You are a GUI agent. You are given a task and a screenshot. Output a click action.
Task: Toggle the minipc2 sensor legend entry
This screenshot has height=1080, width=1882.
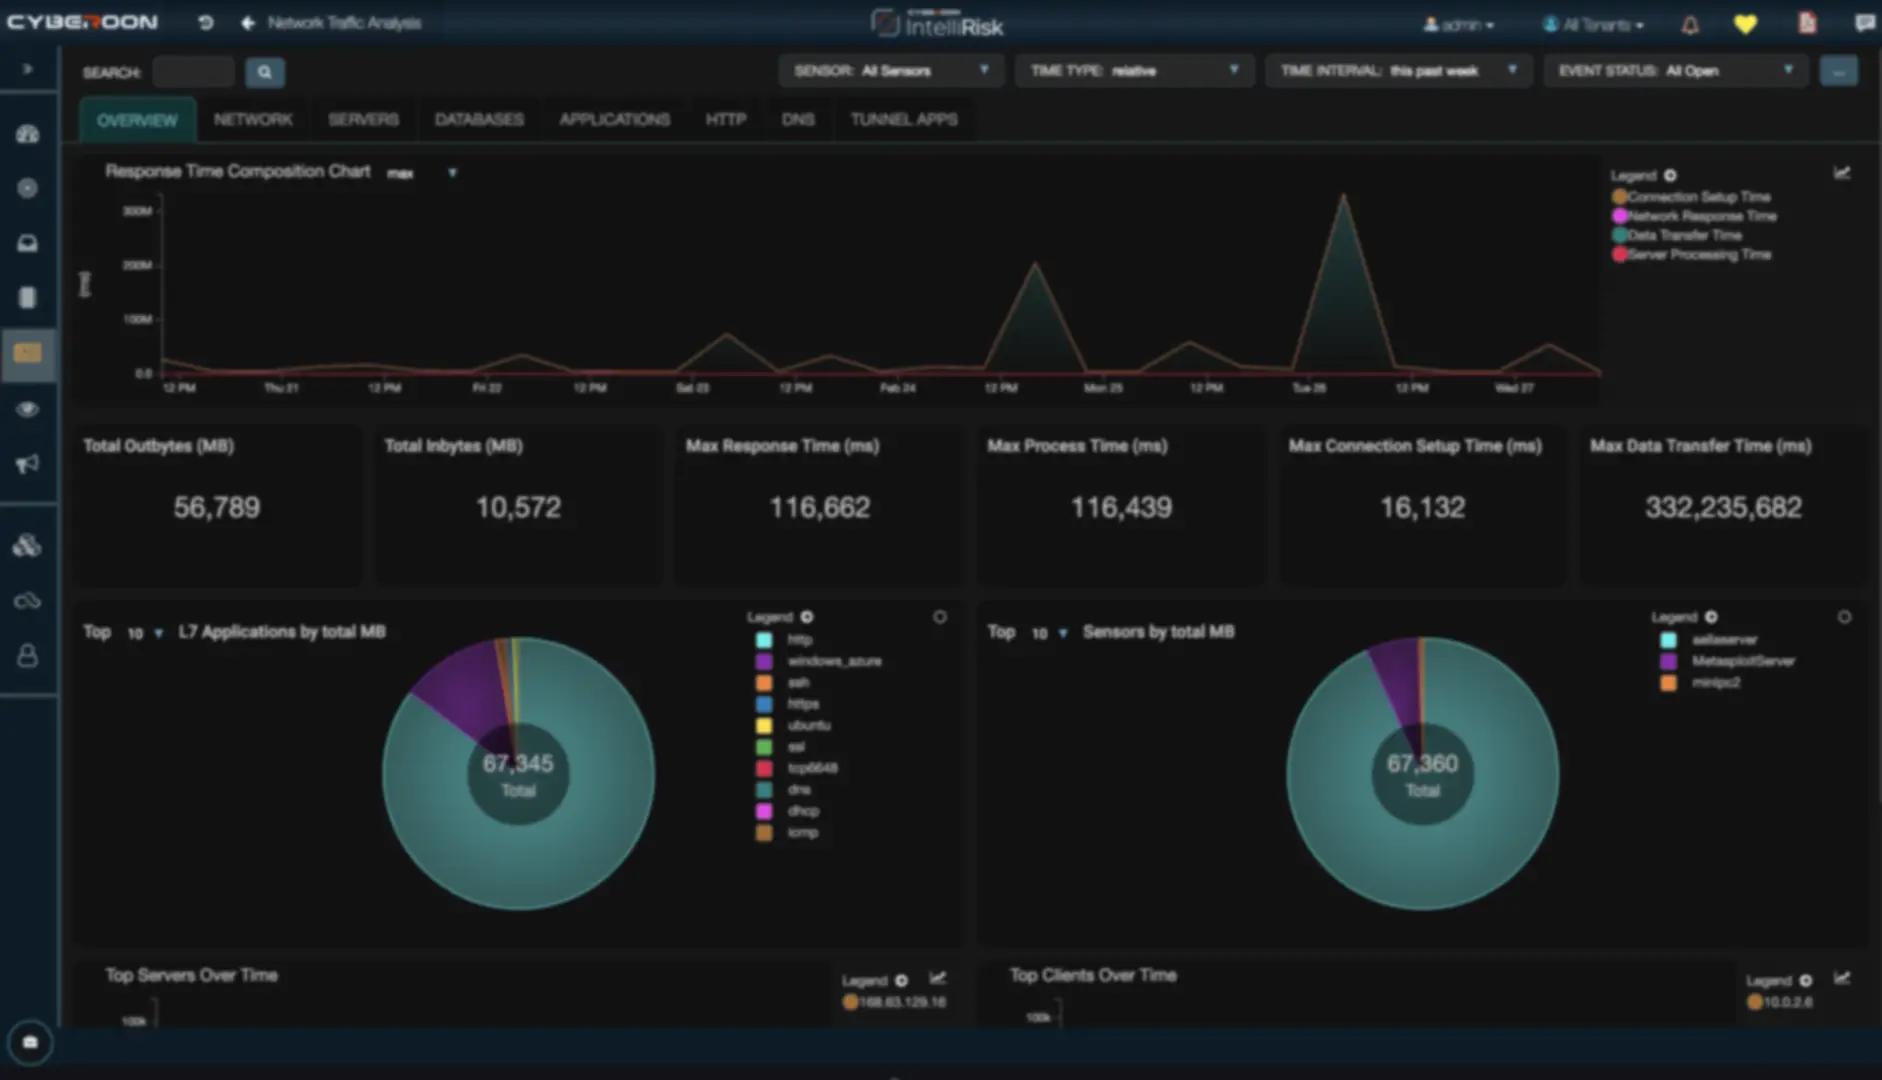(1701, 683)
